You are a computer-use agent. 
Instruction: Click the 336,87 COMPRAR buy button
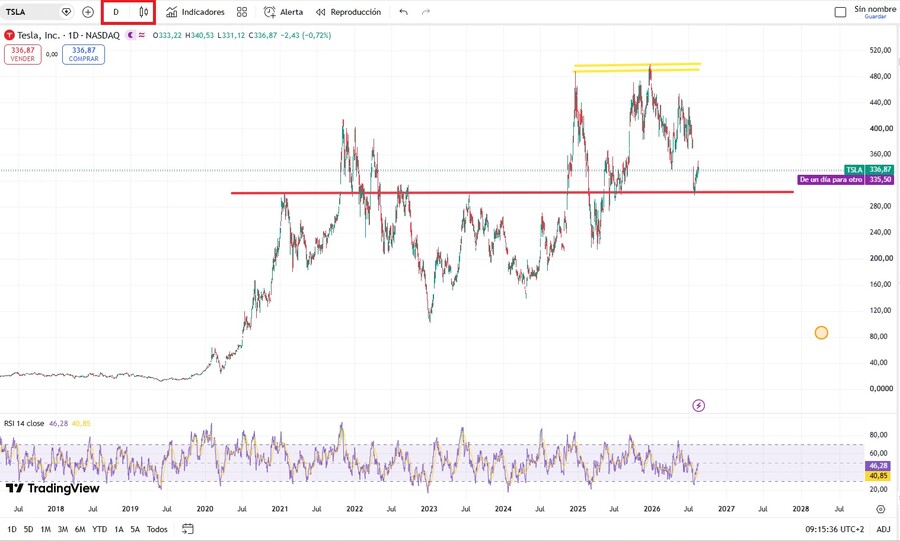83,55
